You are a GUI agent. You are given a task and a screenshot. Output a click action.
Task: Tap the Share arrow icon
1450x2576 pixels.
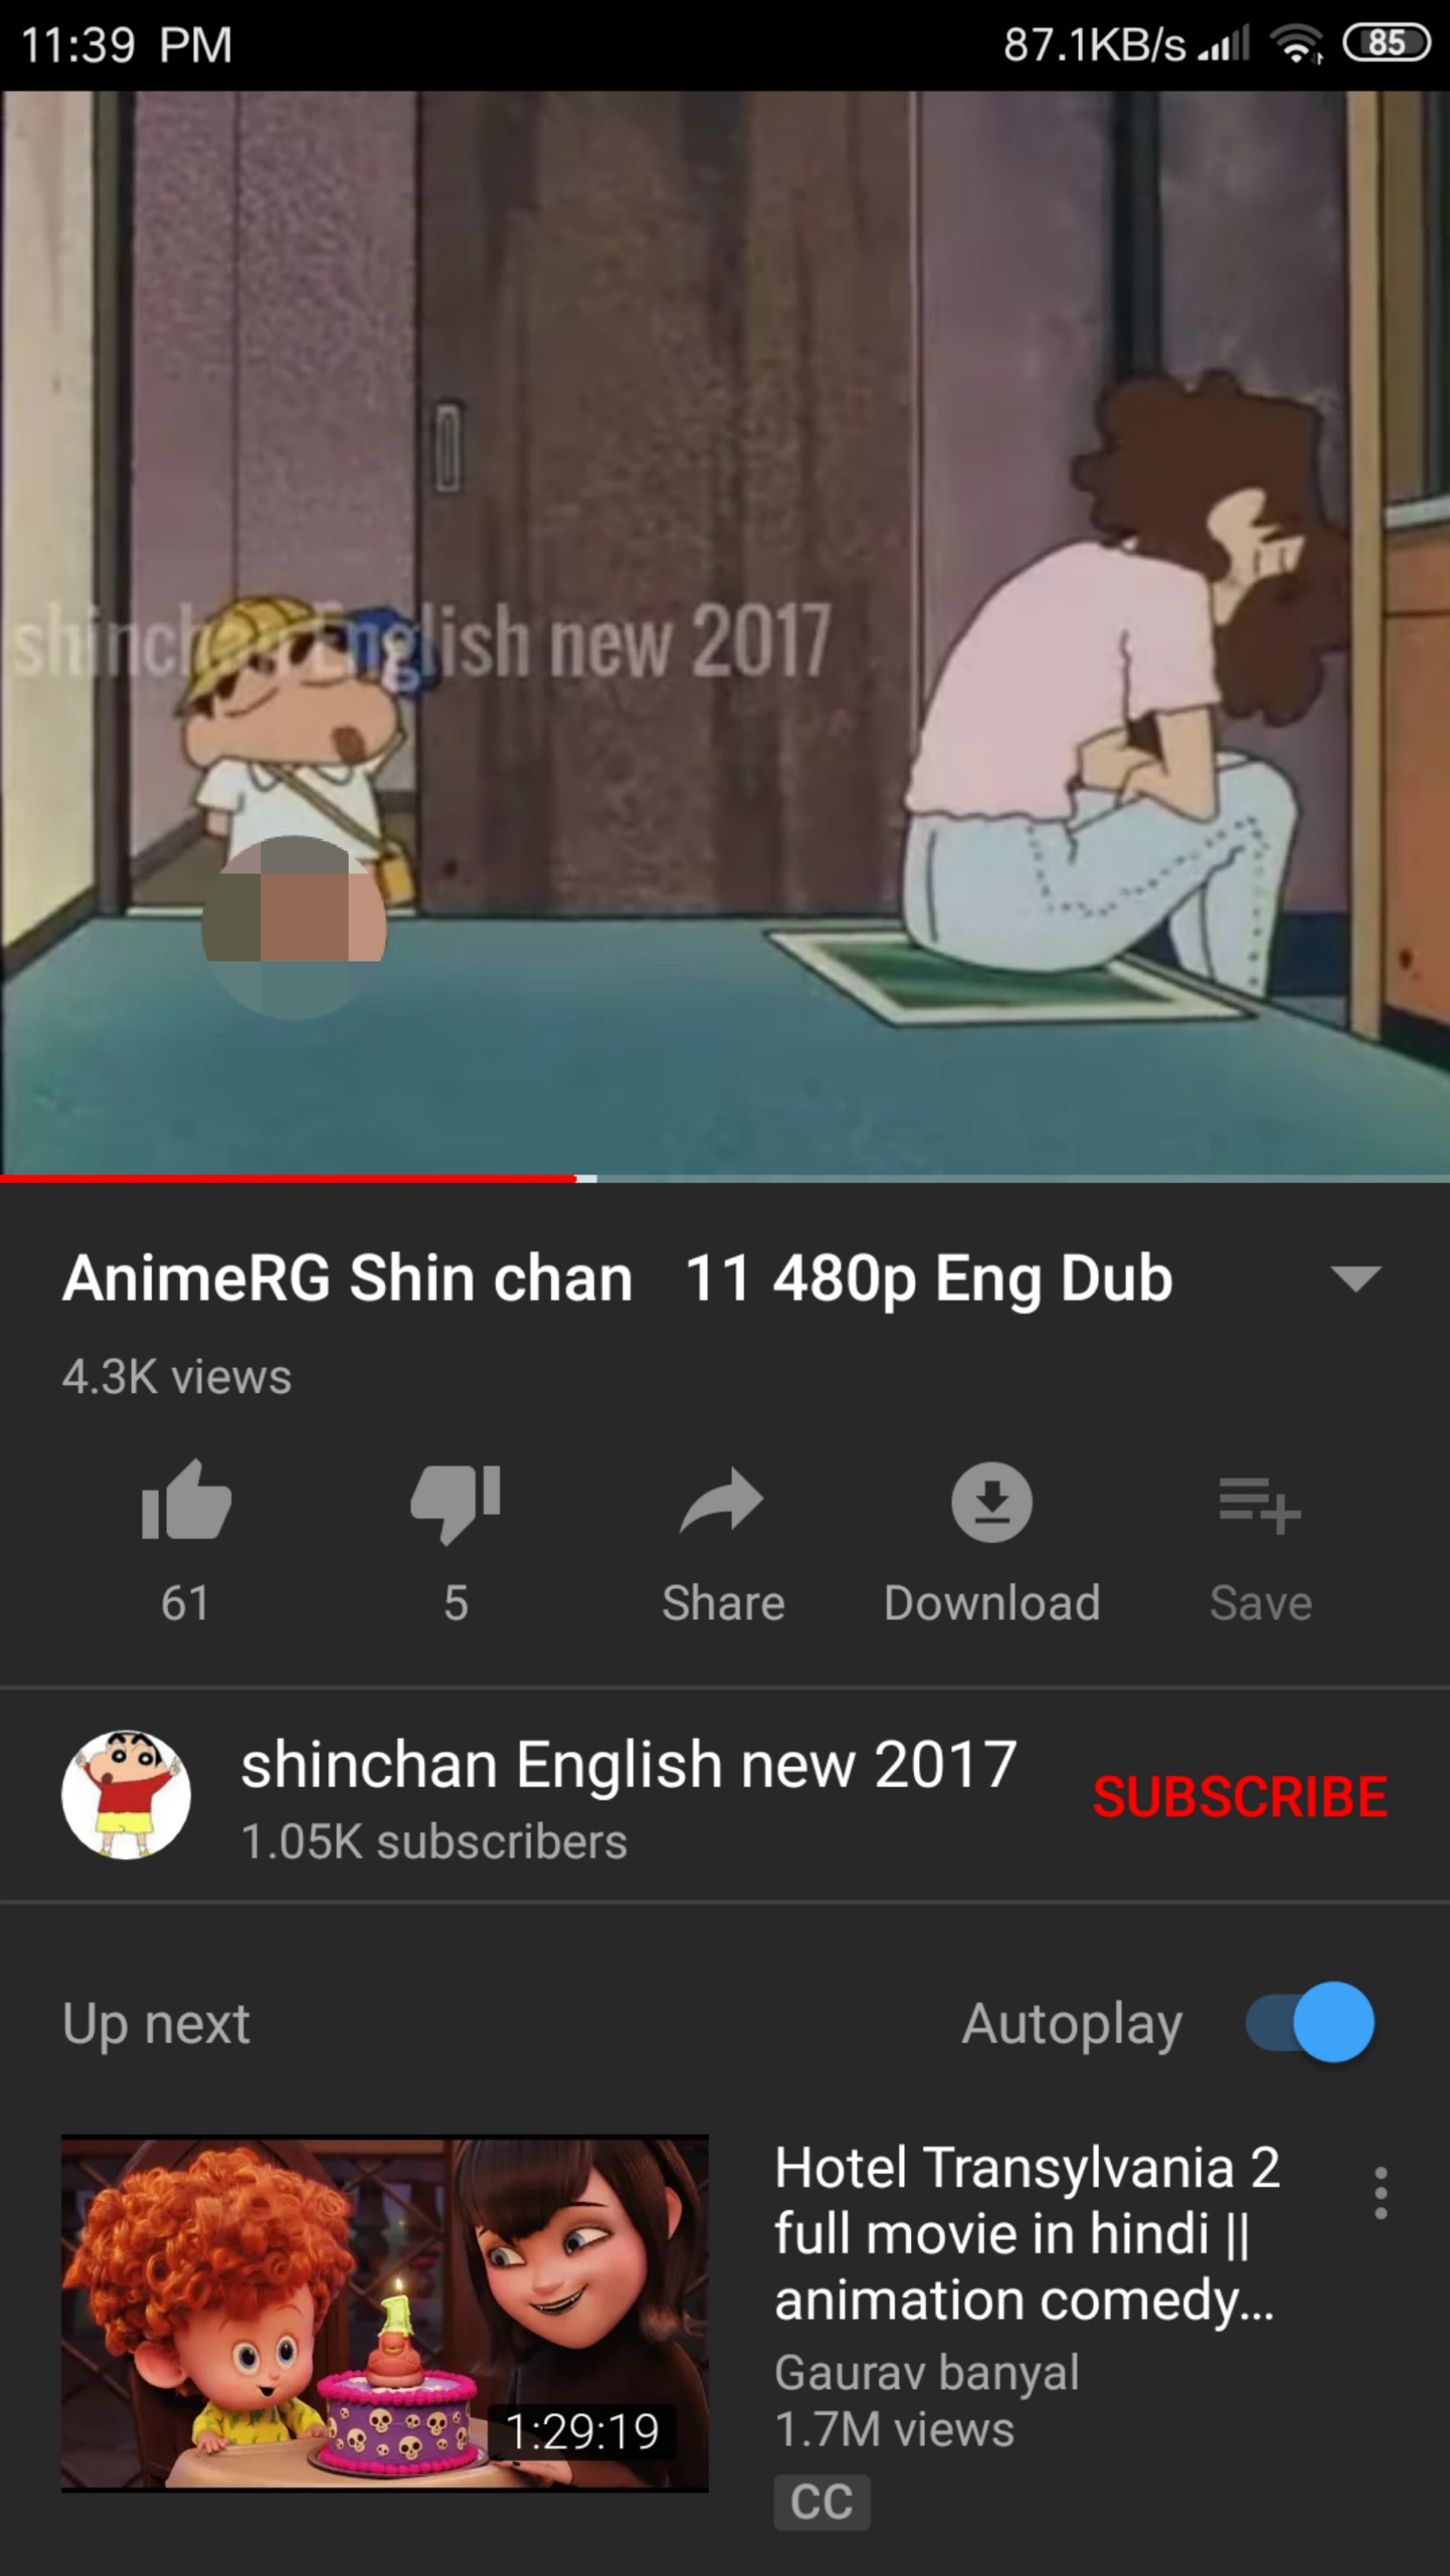[x=722, y=1500]
